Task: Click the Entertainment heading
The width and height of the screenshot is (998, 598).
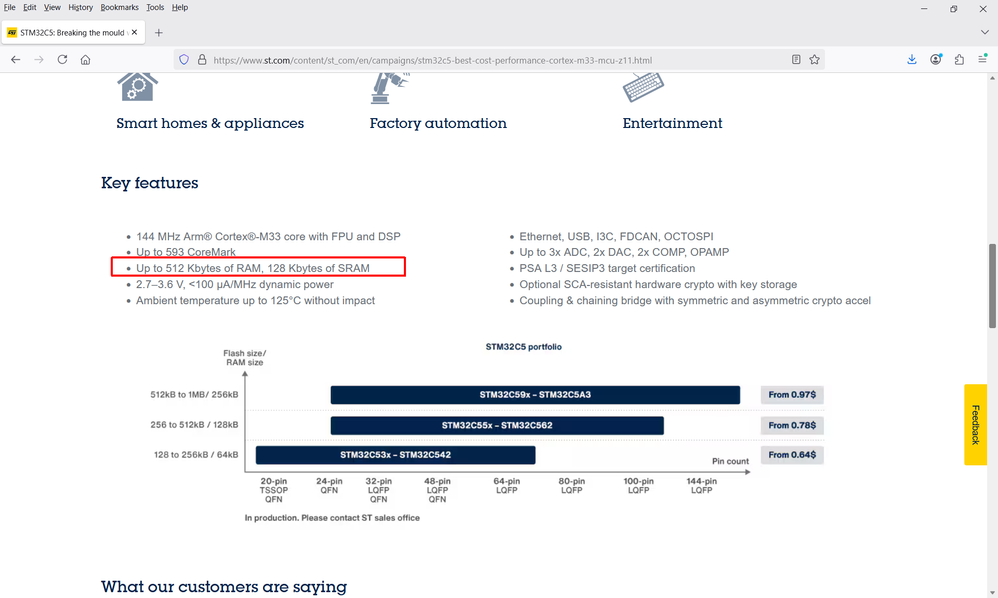Action: 672,123
